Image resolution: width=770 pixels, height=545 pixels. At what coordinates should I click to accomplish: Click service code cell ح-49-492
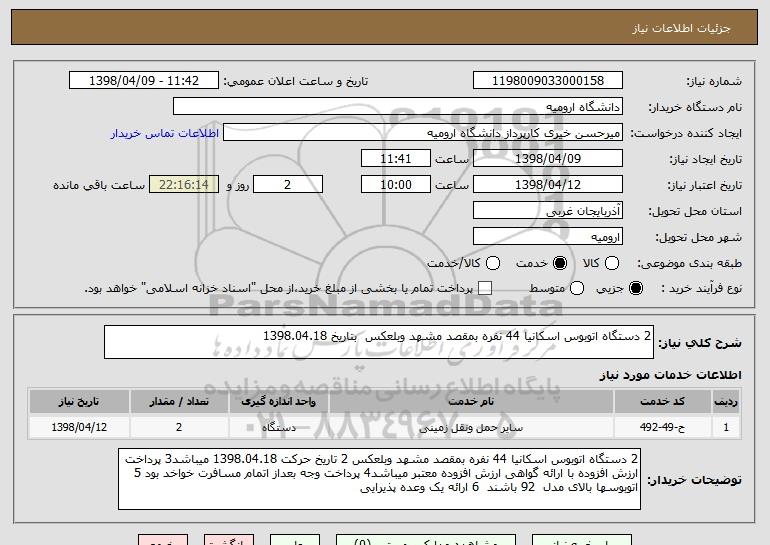coord(662,427)
